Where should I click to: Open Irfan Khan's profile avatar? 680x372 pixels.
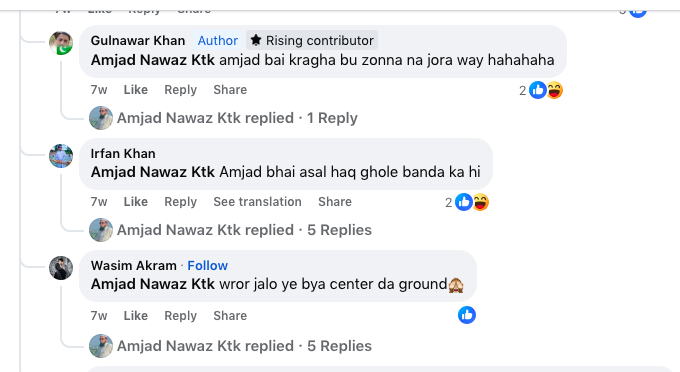point(61,156)
